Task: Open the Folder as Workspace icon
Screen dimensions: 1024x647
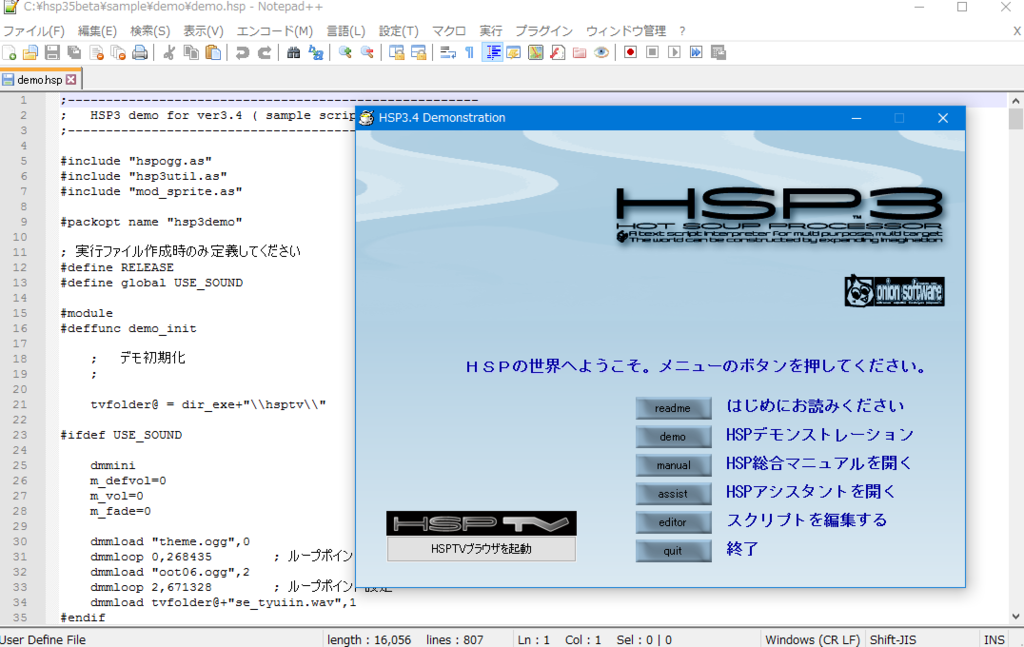Action: point(579,53)
